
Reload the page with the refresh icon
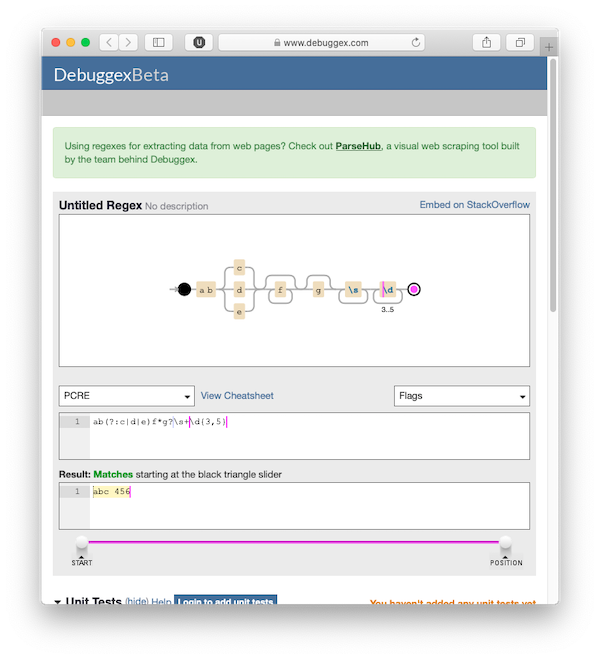point(417,43)
